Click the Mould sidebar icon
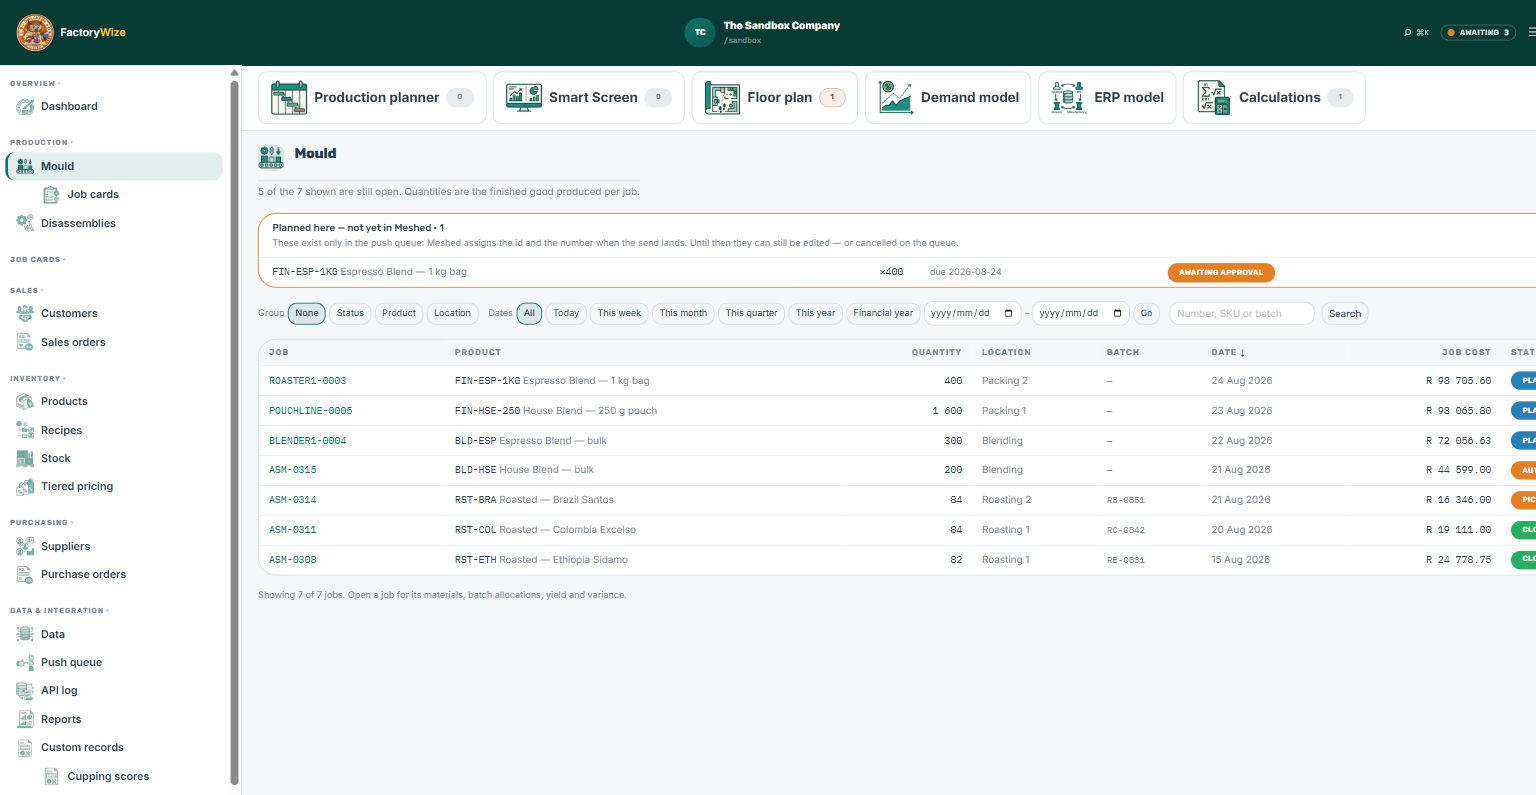The width and height of the screenshot is (1536, 795). [x=25, y=166]
